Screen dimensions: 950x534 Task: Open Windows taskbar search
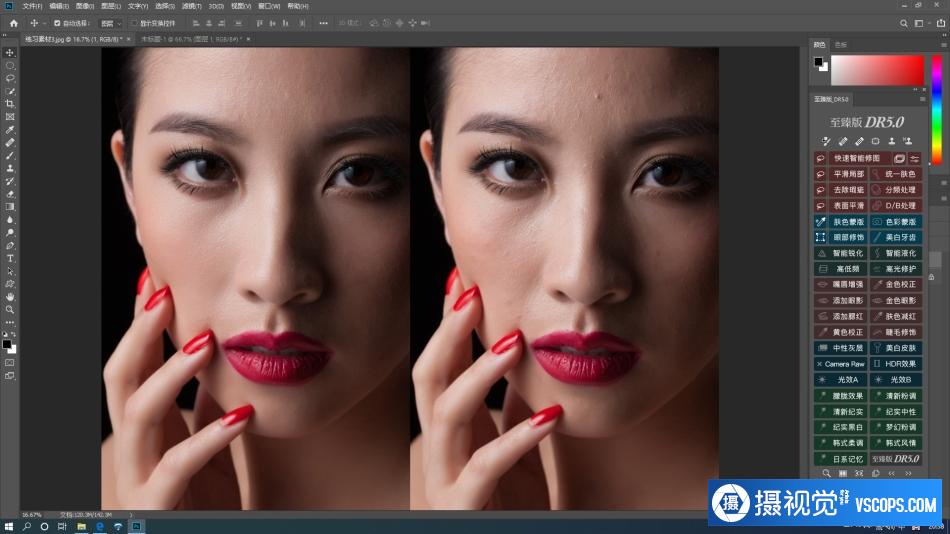(x=27, y=526)
